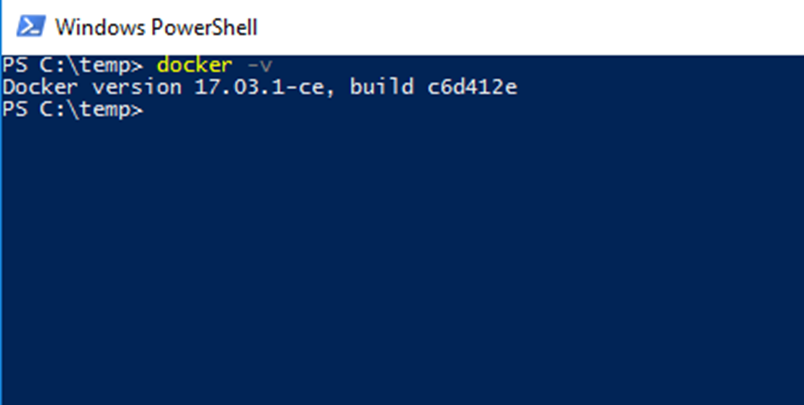Click the word "version" in output
The image size is (804, 405).
point(137,87)
